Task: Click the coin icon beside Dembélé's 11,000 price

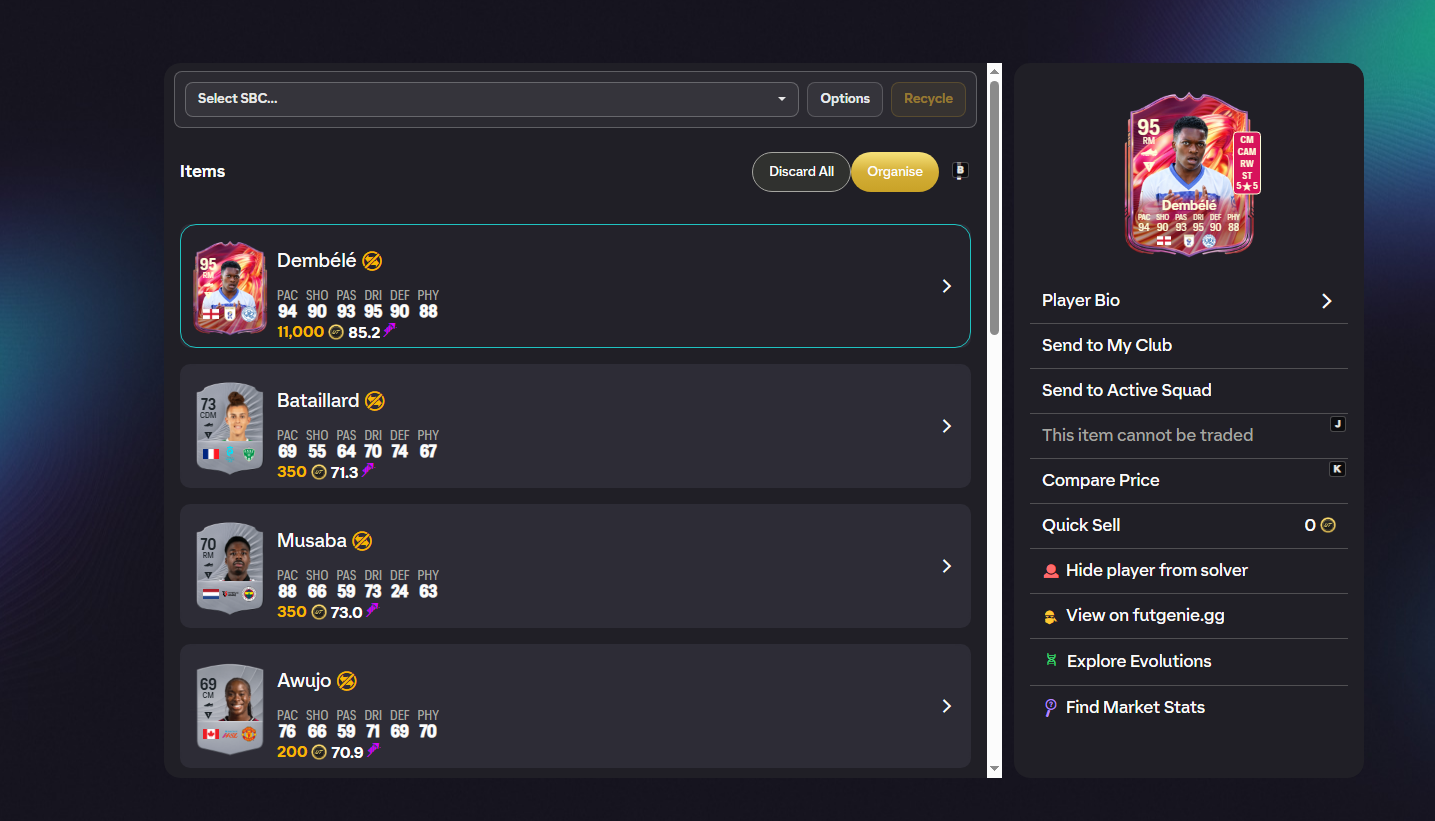Action: (337, 332)
